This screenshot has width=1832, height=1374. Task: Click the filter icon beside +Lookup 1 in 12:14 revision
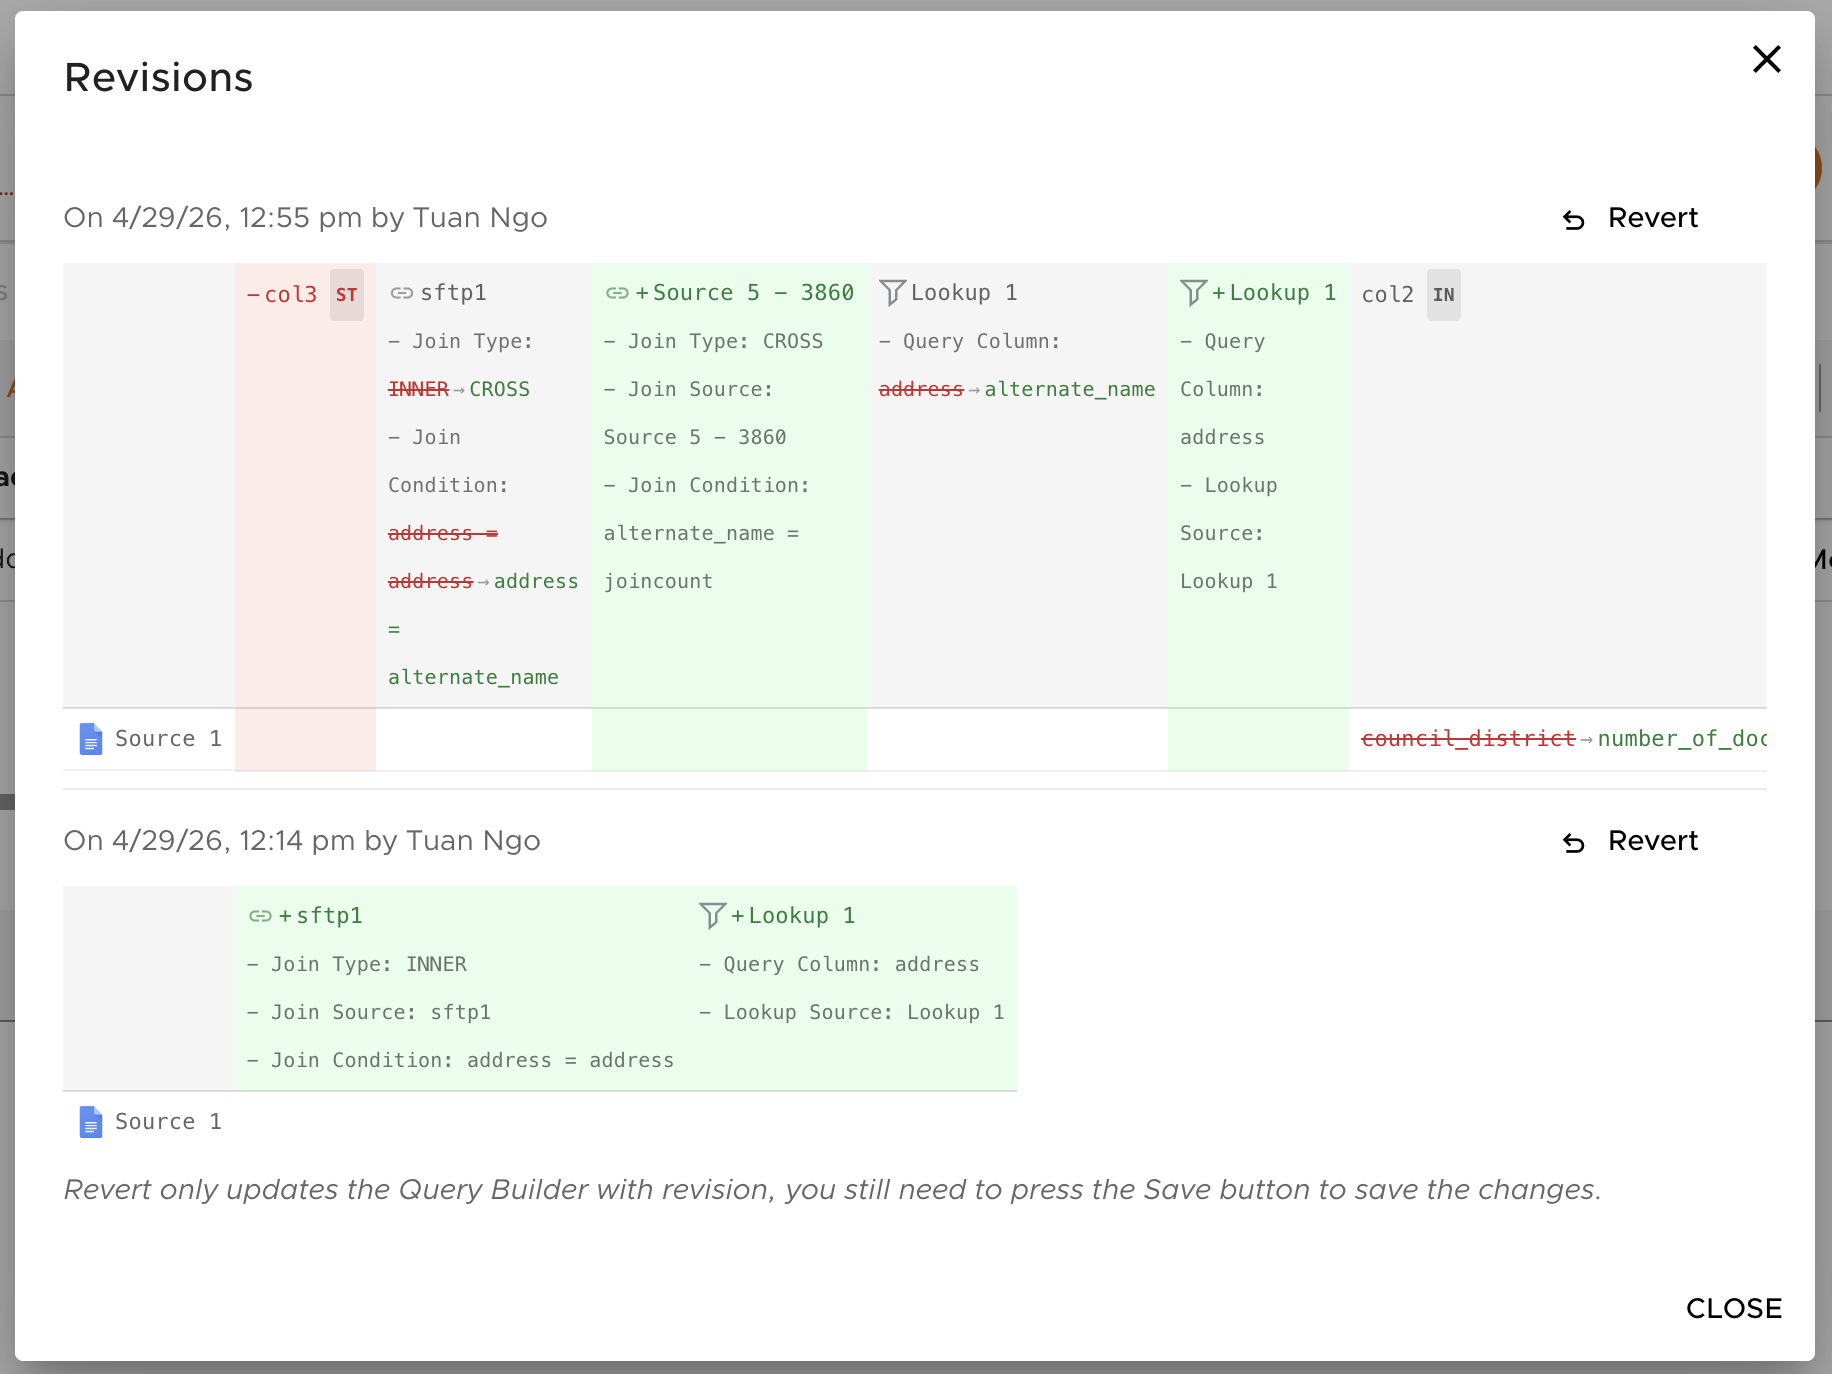[x=712, y=916]
